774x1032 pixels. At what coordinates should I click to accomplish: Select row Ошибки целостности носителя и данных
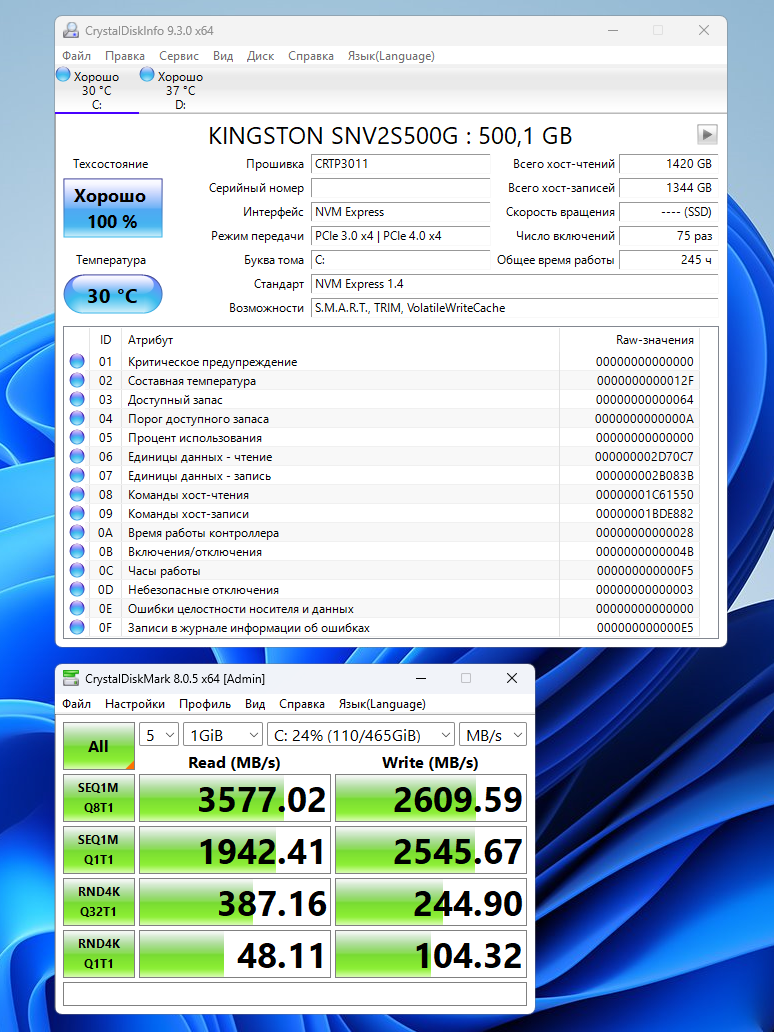pyautogui.click(x=382, y=609)
